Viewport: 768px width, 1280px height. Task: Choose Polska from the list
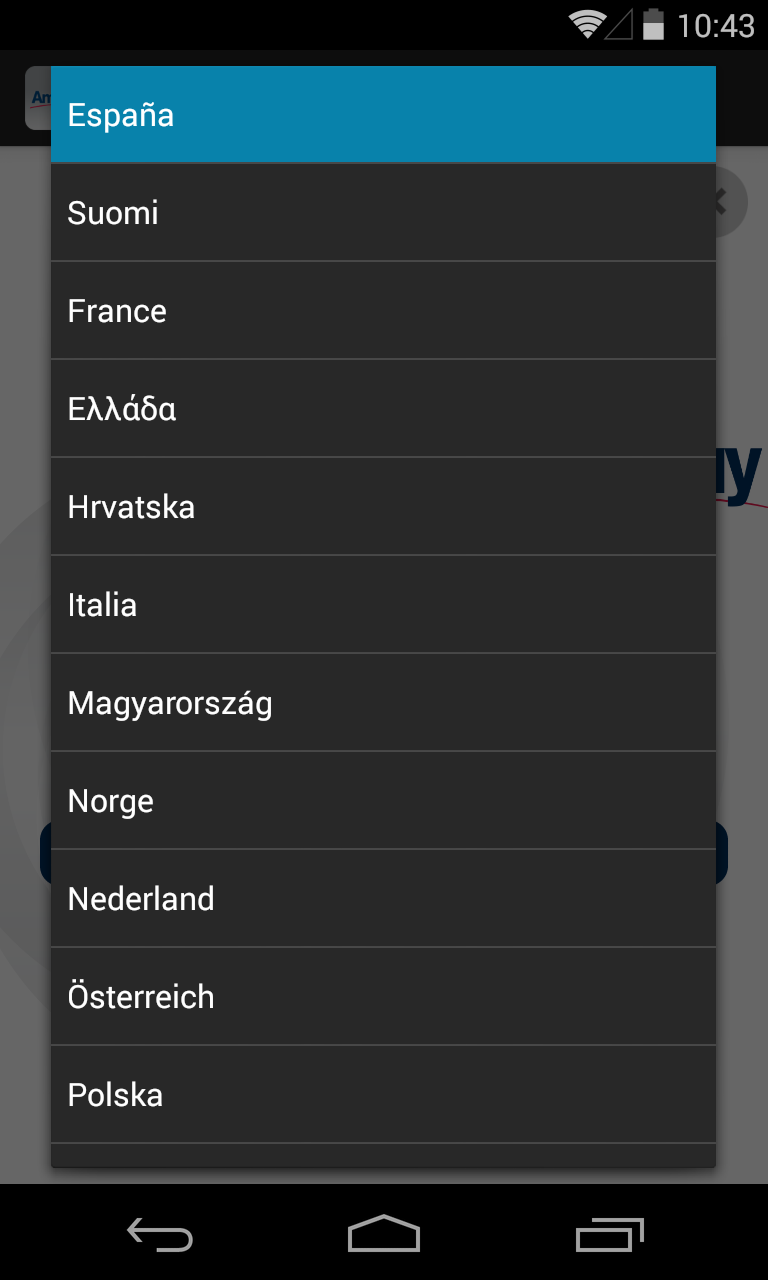coord(383,1094)
